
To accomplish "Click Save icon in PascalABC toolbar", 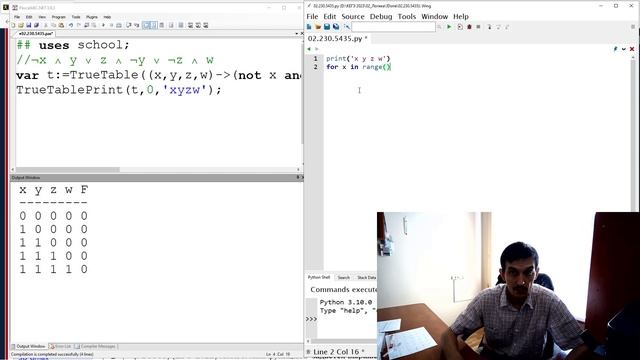I will pos(29,25).
